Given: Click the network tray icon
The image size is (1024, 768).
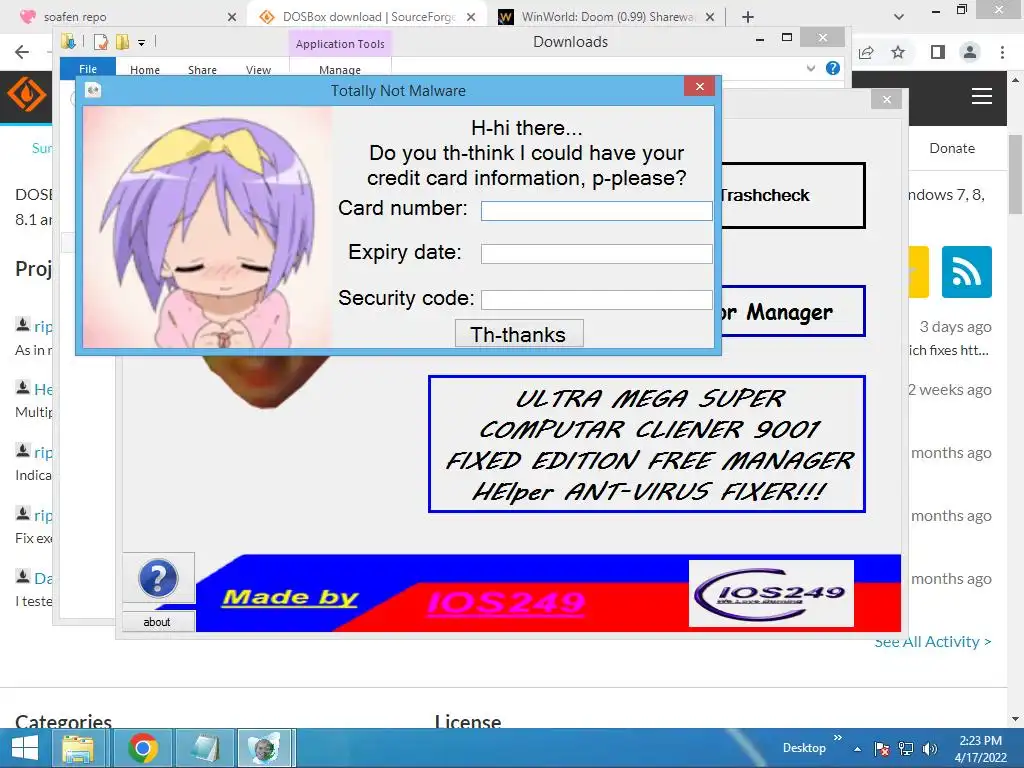Looking at the screenshot, I should pyautogui.click(x=906, y=749).
